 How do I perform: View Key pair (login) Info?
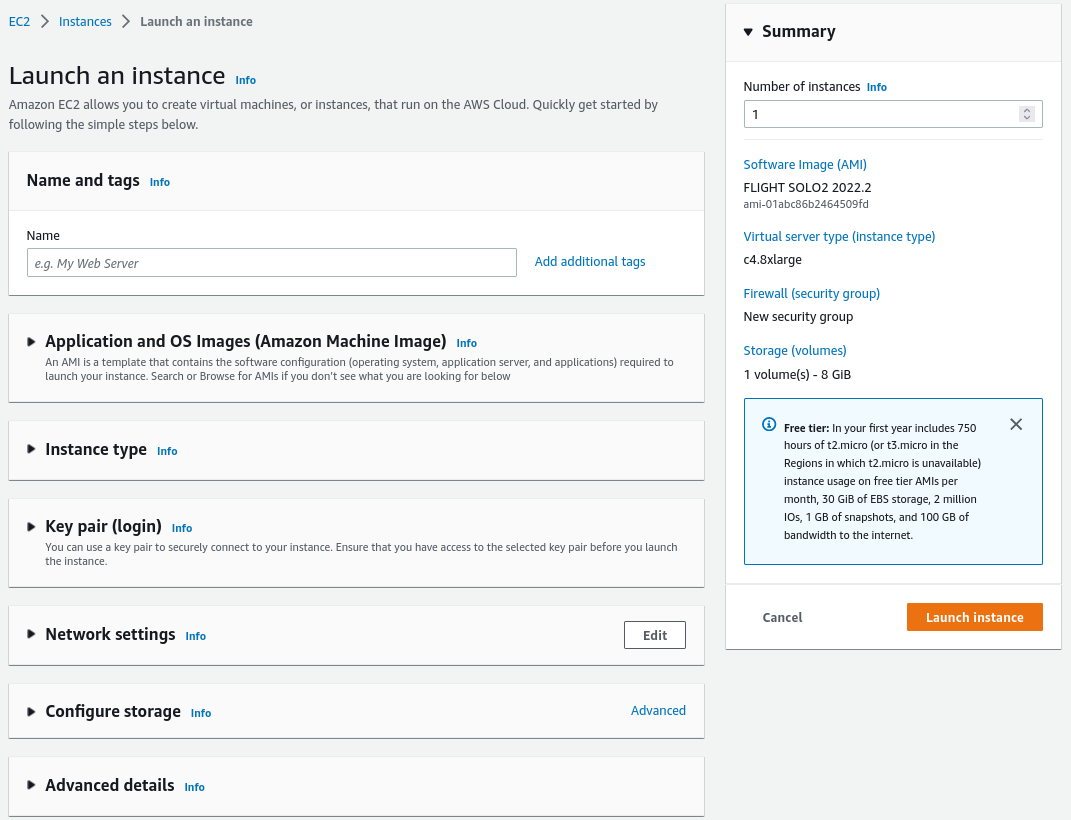pos(181,528)
